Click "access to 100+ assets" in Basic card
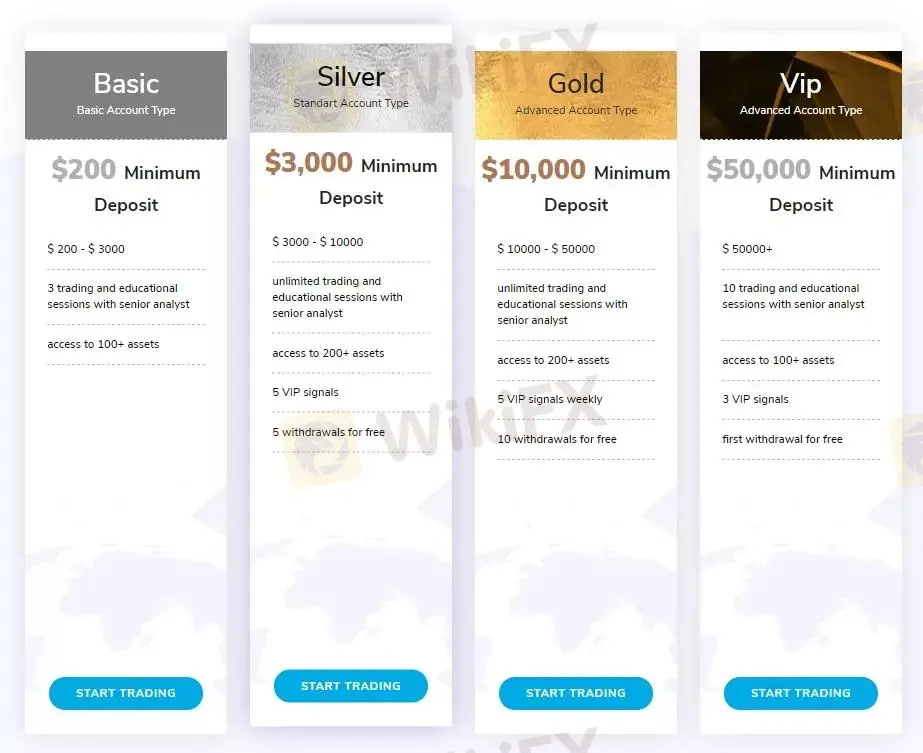The height and width of the screenshot is (753, 923). point(103,344)
